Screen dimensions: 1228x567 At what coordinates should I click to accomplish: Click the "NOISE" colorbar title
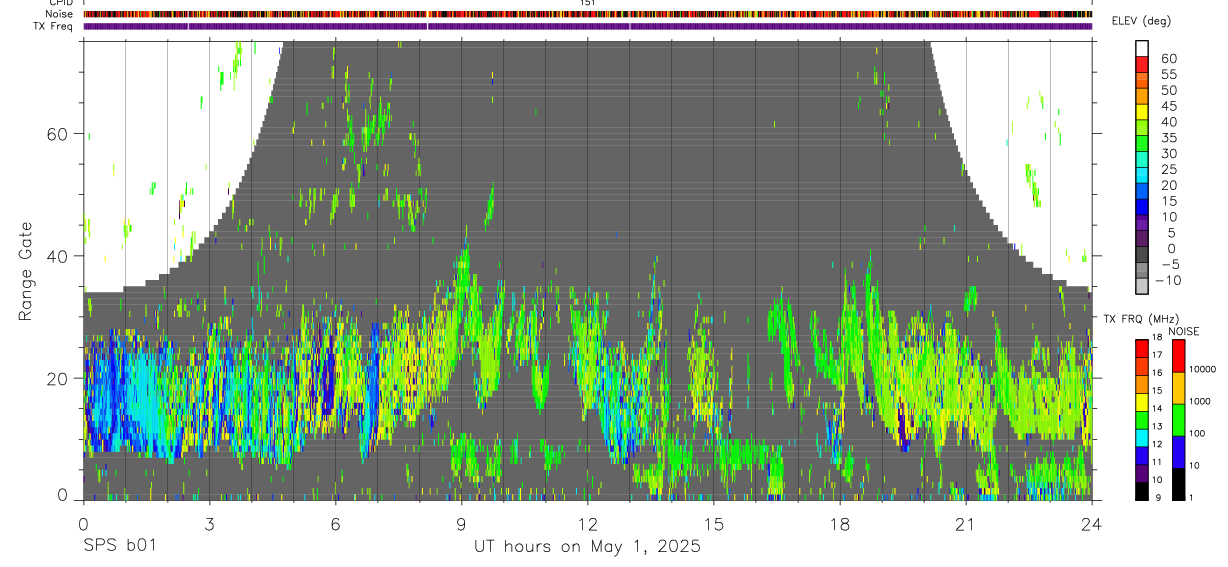[x=1183, y=331]
